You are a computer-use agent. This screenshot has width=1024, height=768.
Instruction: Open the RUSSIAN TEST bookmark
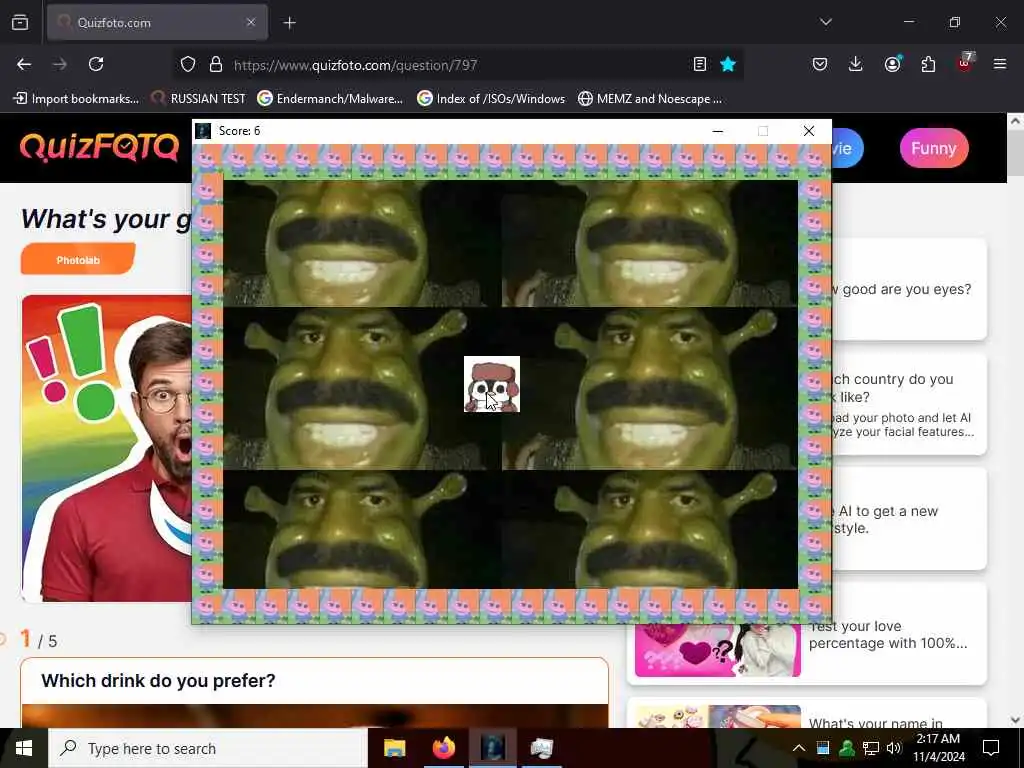tap(199, 99)
